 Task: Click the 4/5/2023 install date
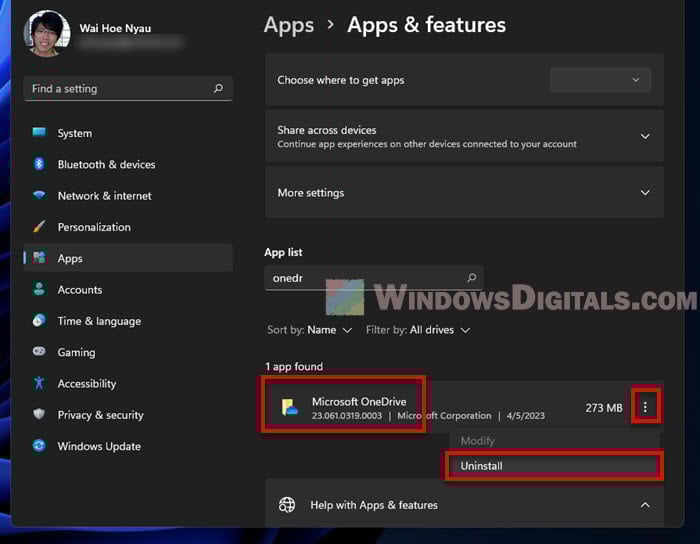[x=525, y=415]
